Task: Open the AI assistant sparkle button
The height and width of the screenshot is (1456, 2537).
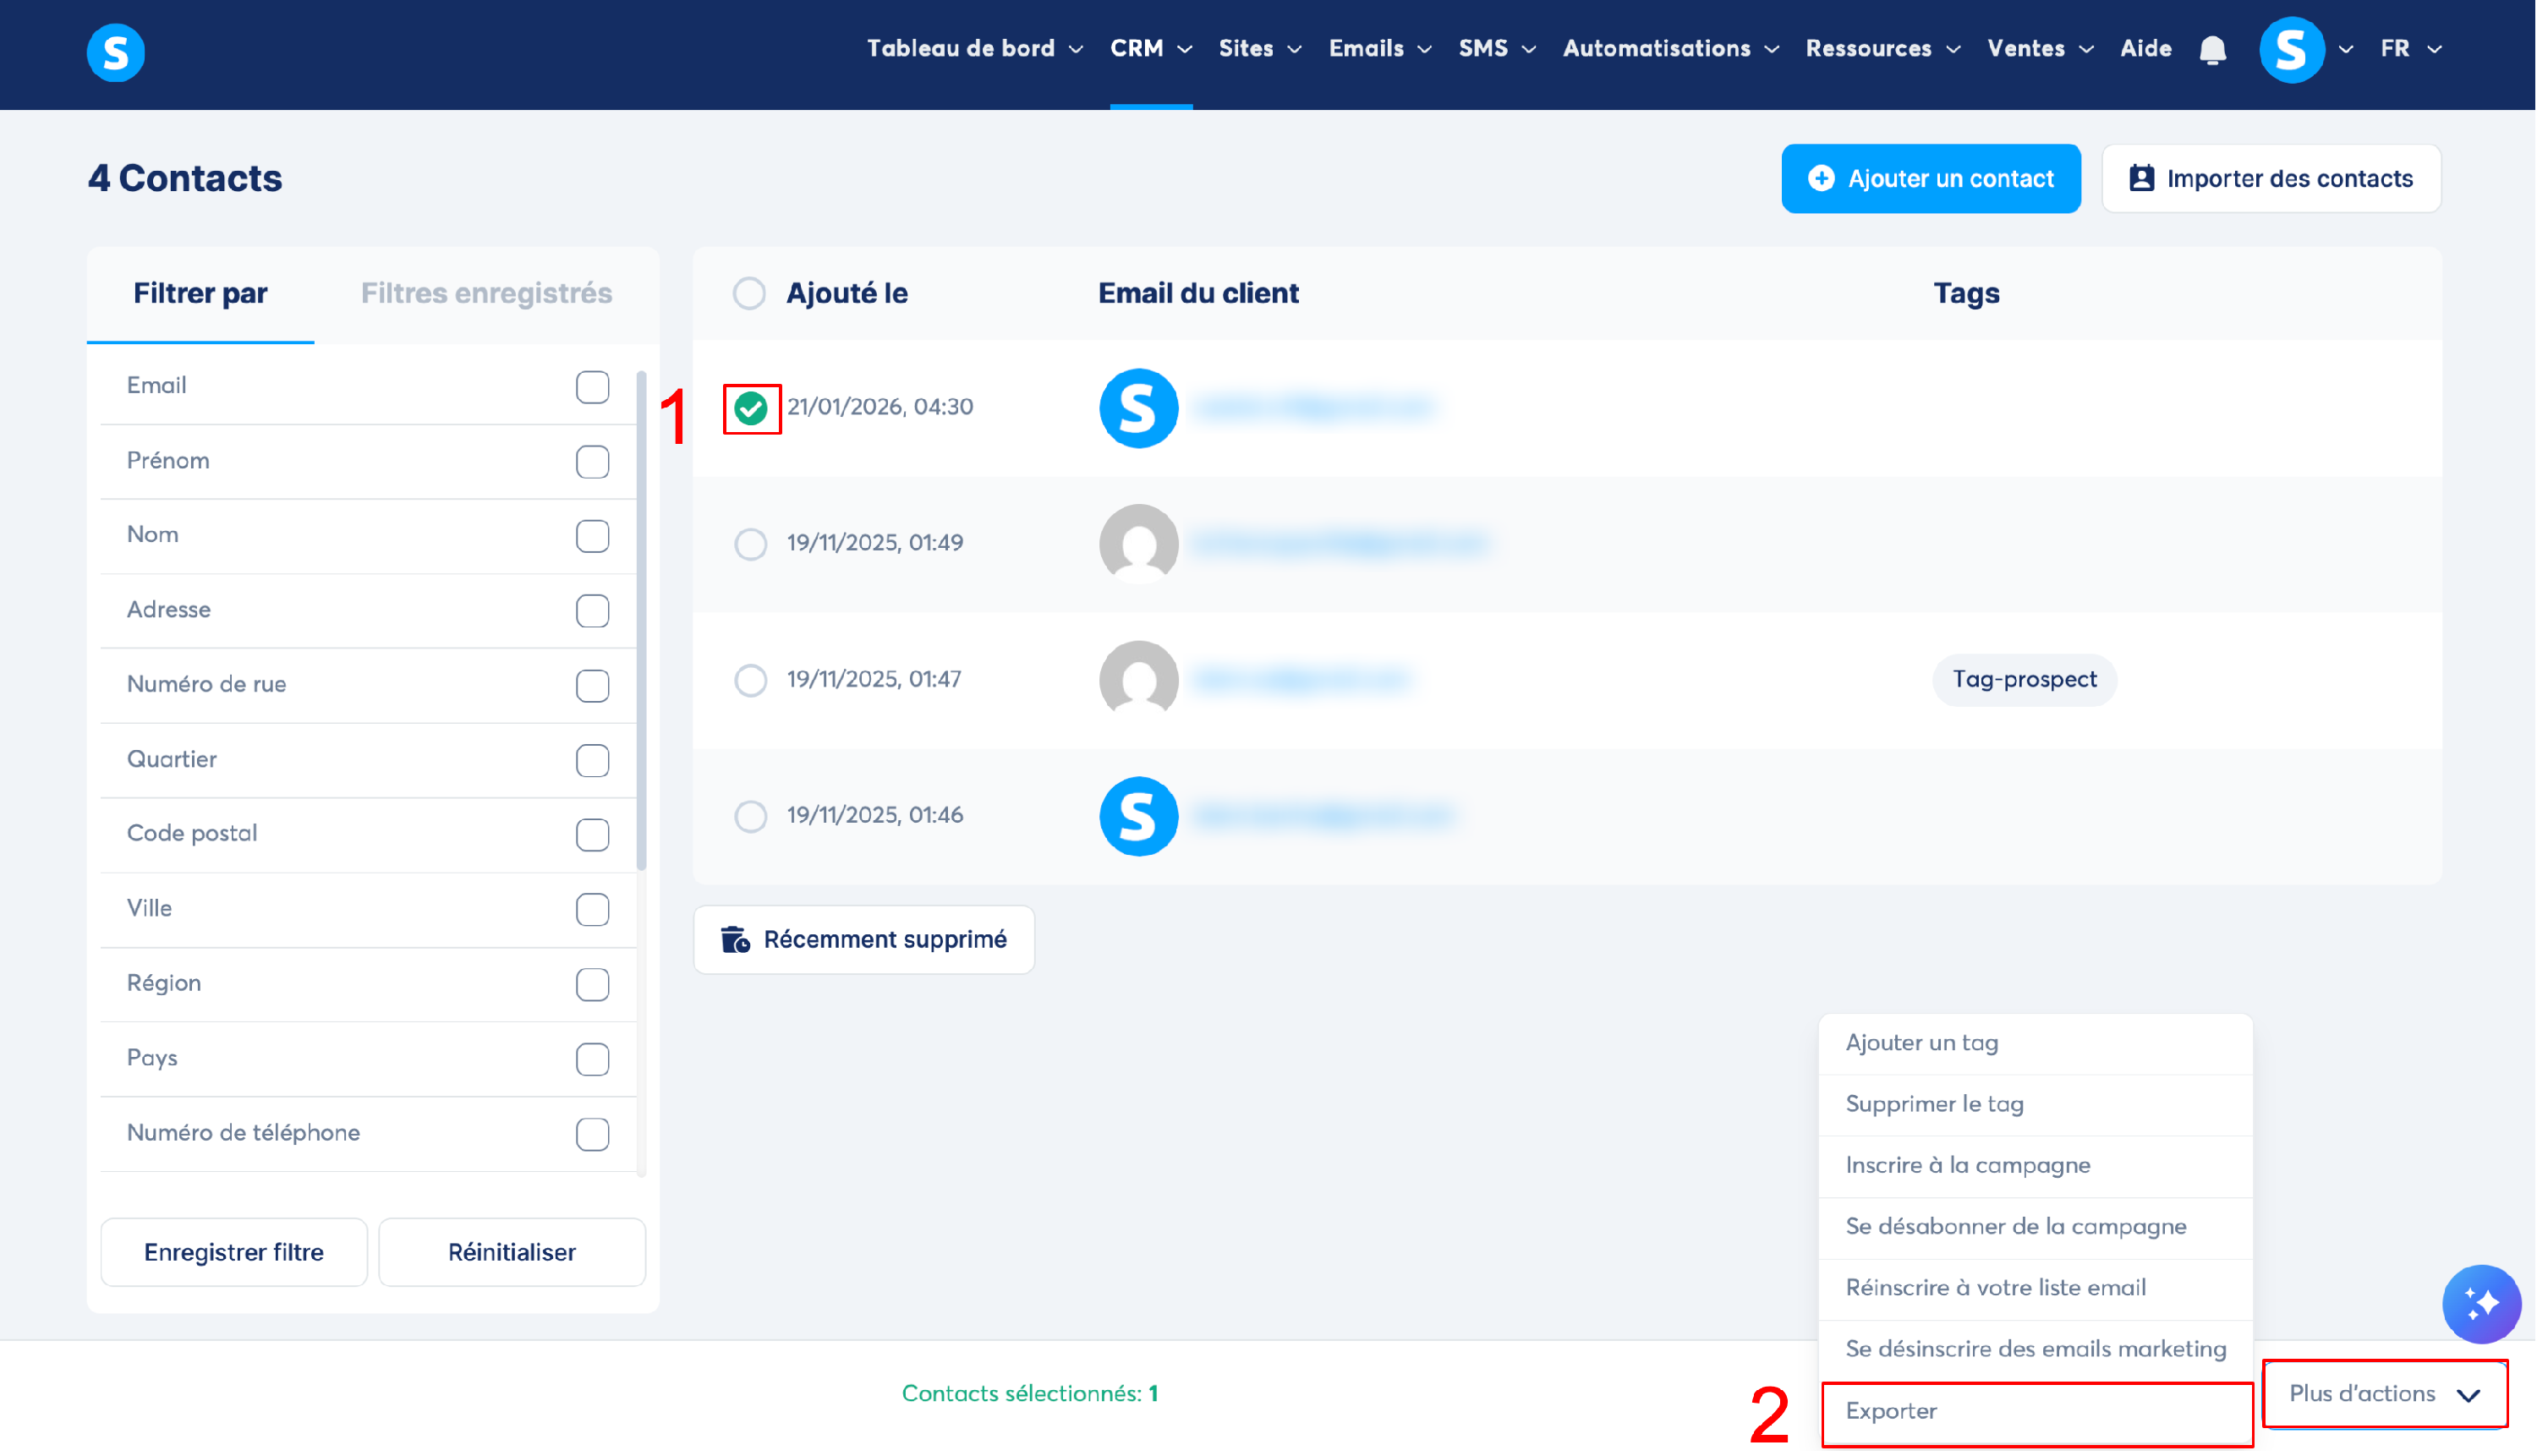Action: point(2480,1304)
